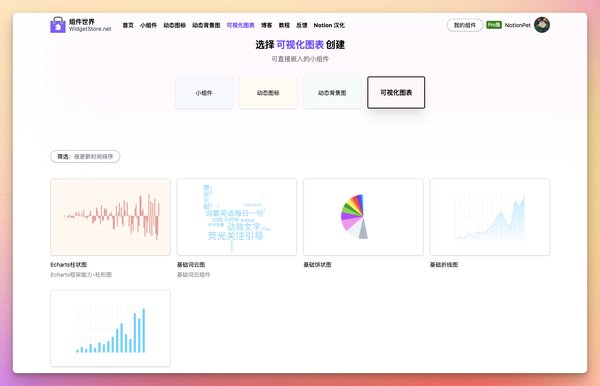600x386 pixels.
Task: Open 动态图标 navigation item
Action: click(x=174, y=25)
